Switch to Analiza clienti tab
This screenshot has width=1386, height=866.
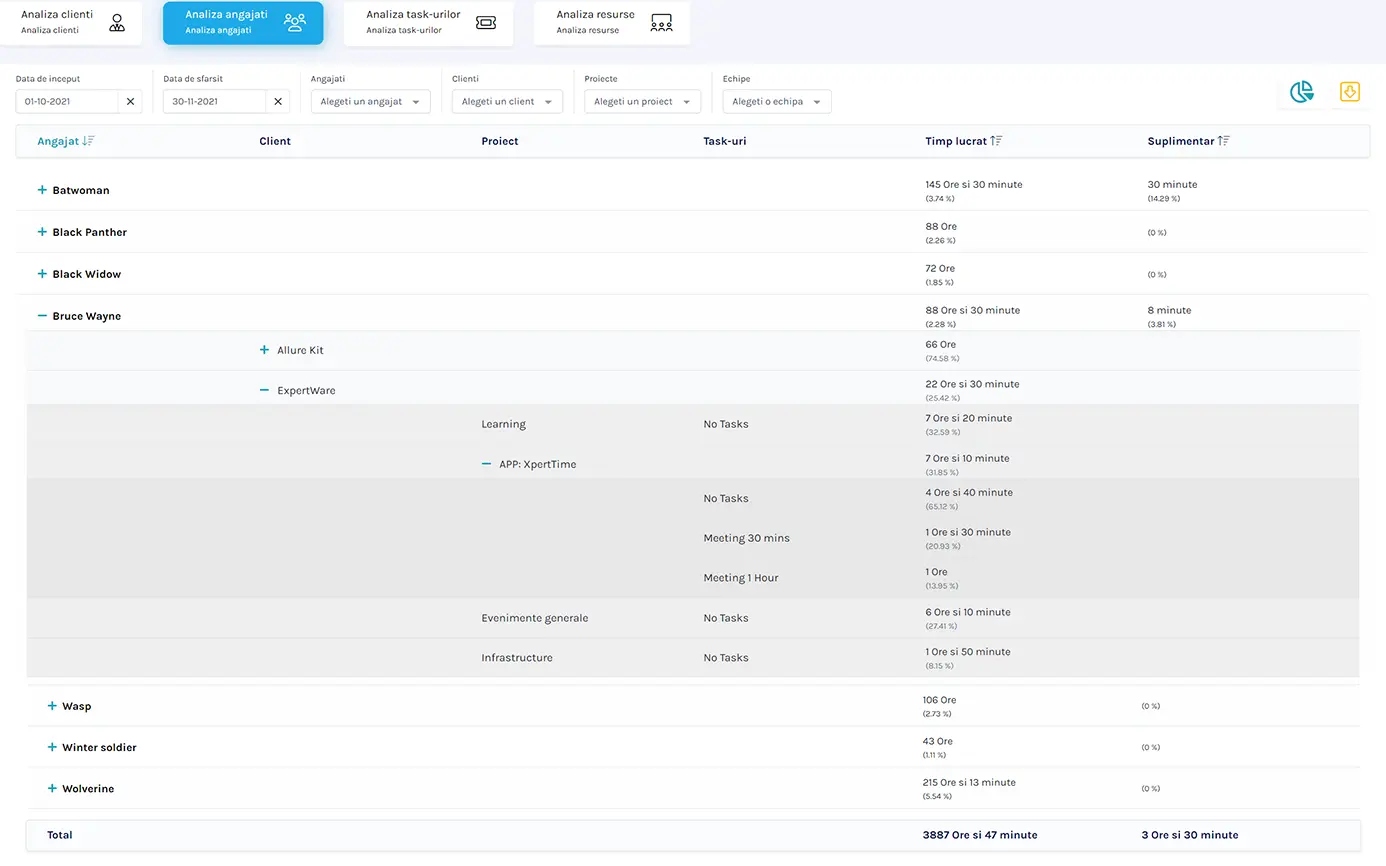[71, 22]
